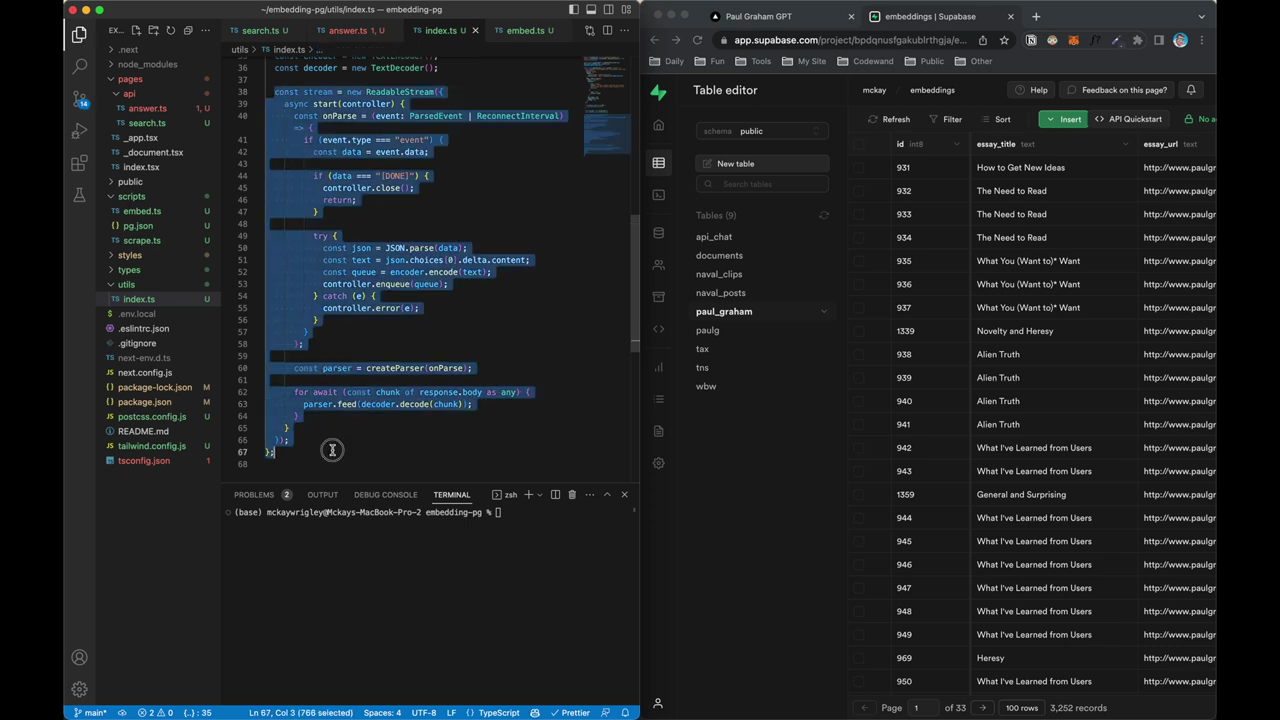Open VS Code Manage gear menu
The image size is (1280, 720).
click(79, 689)
